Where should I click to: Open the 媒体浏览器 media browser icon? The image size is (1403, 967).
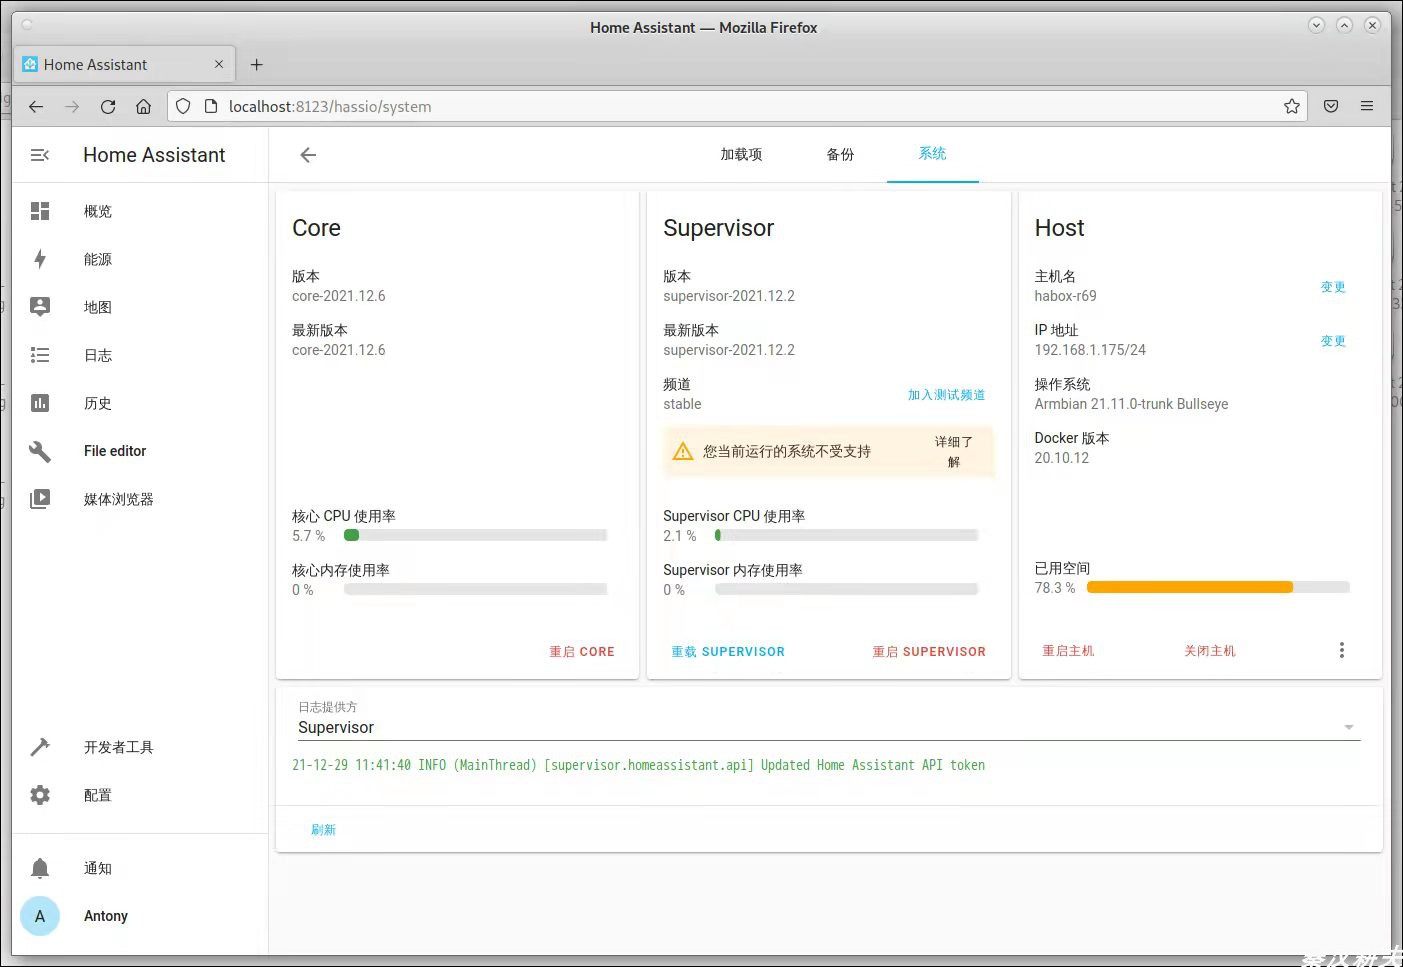click(40, 499)
